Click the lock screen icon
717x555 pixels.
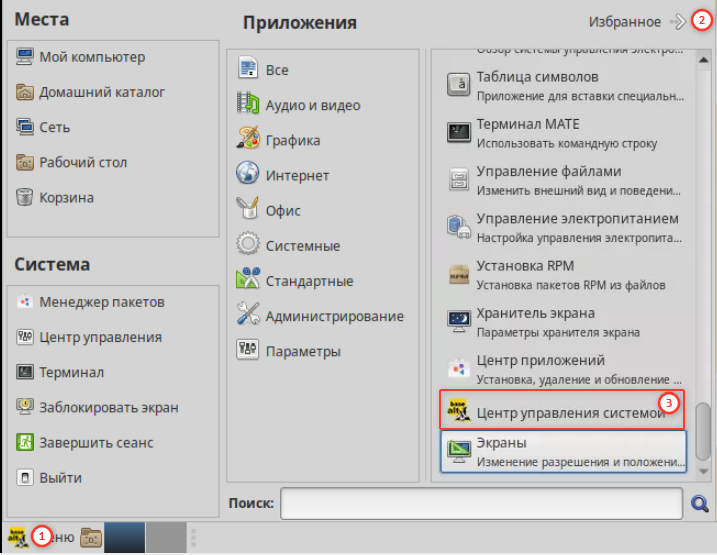click(24, 407)
